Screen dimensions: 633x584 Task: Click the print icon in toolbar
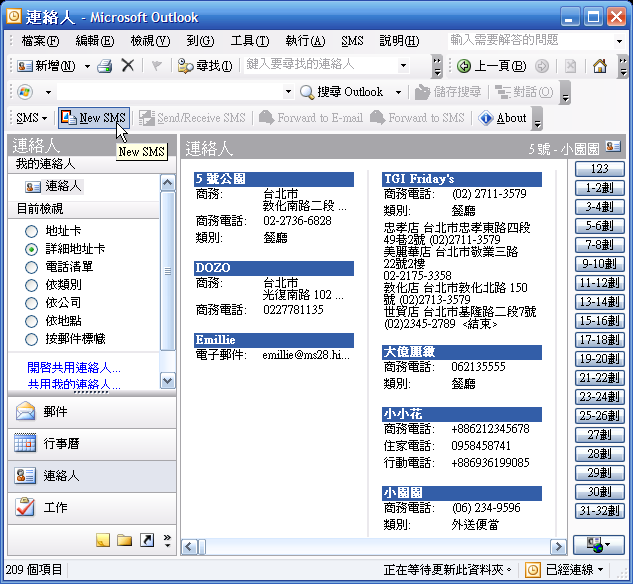(x=105, y=65)
